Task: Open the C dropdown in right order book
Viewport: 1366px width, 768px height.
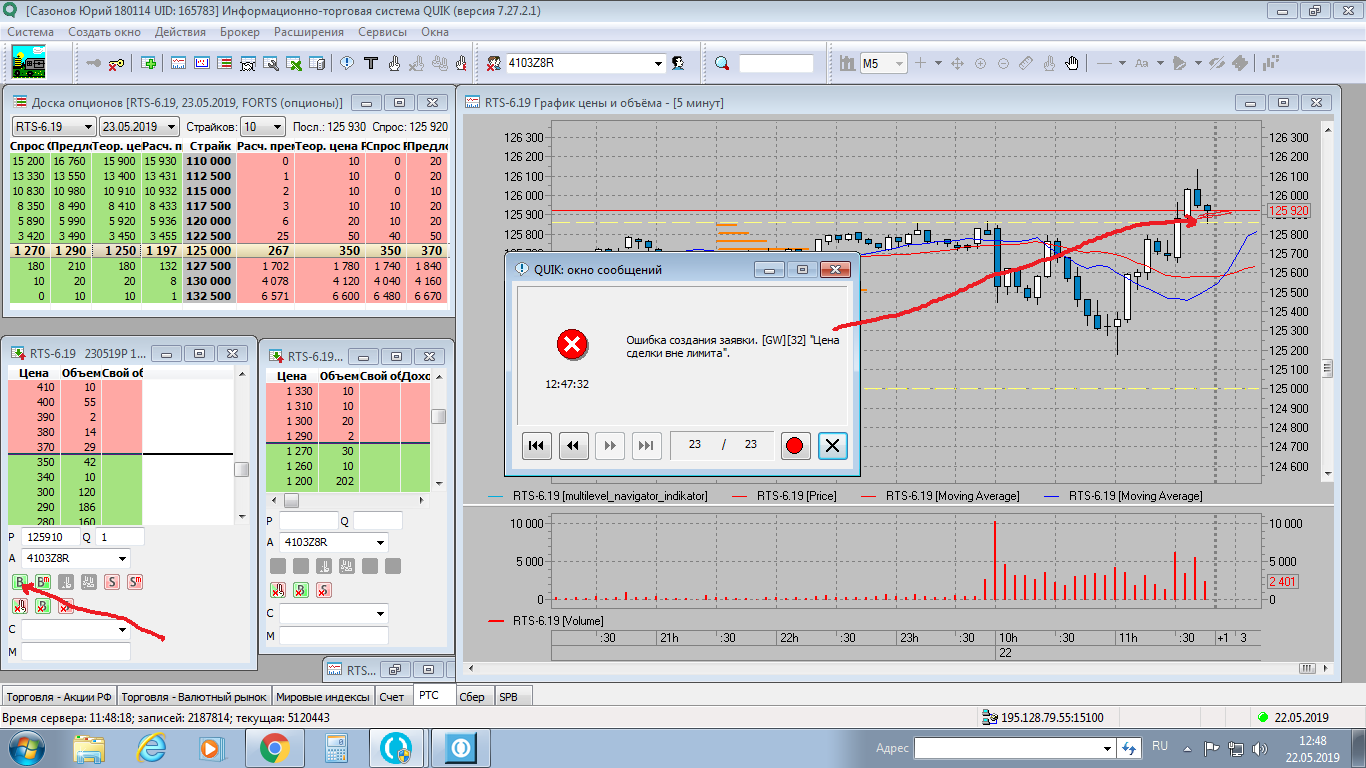Action: click(381, 613)
